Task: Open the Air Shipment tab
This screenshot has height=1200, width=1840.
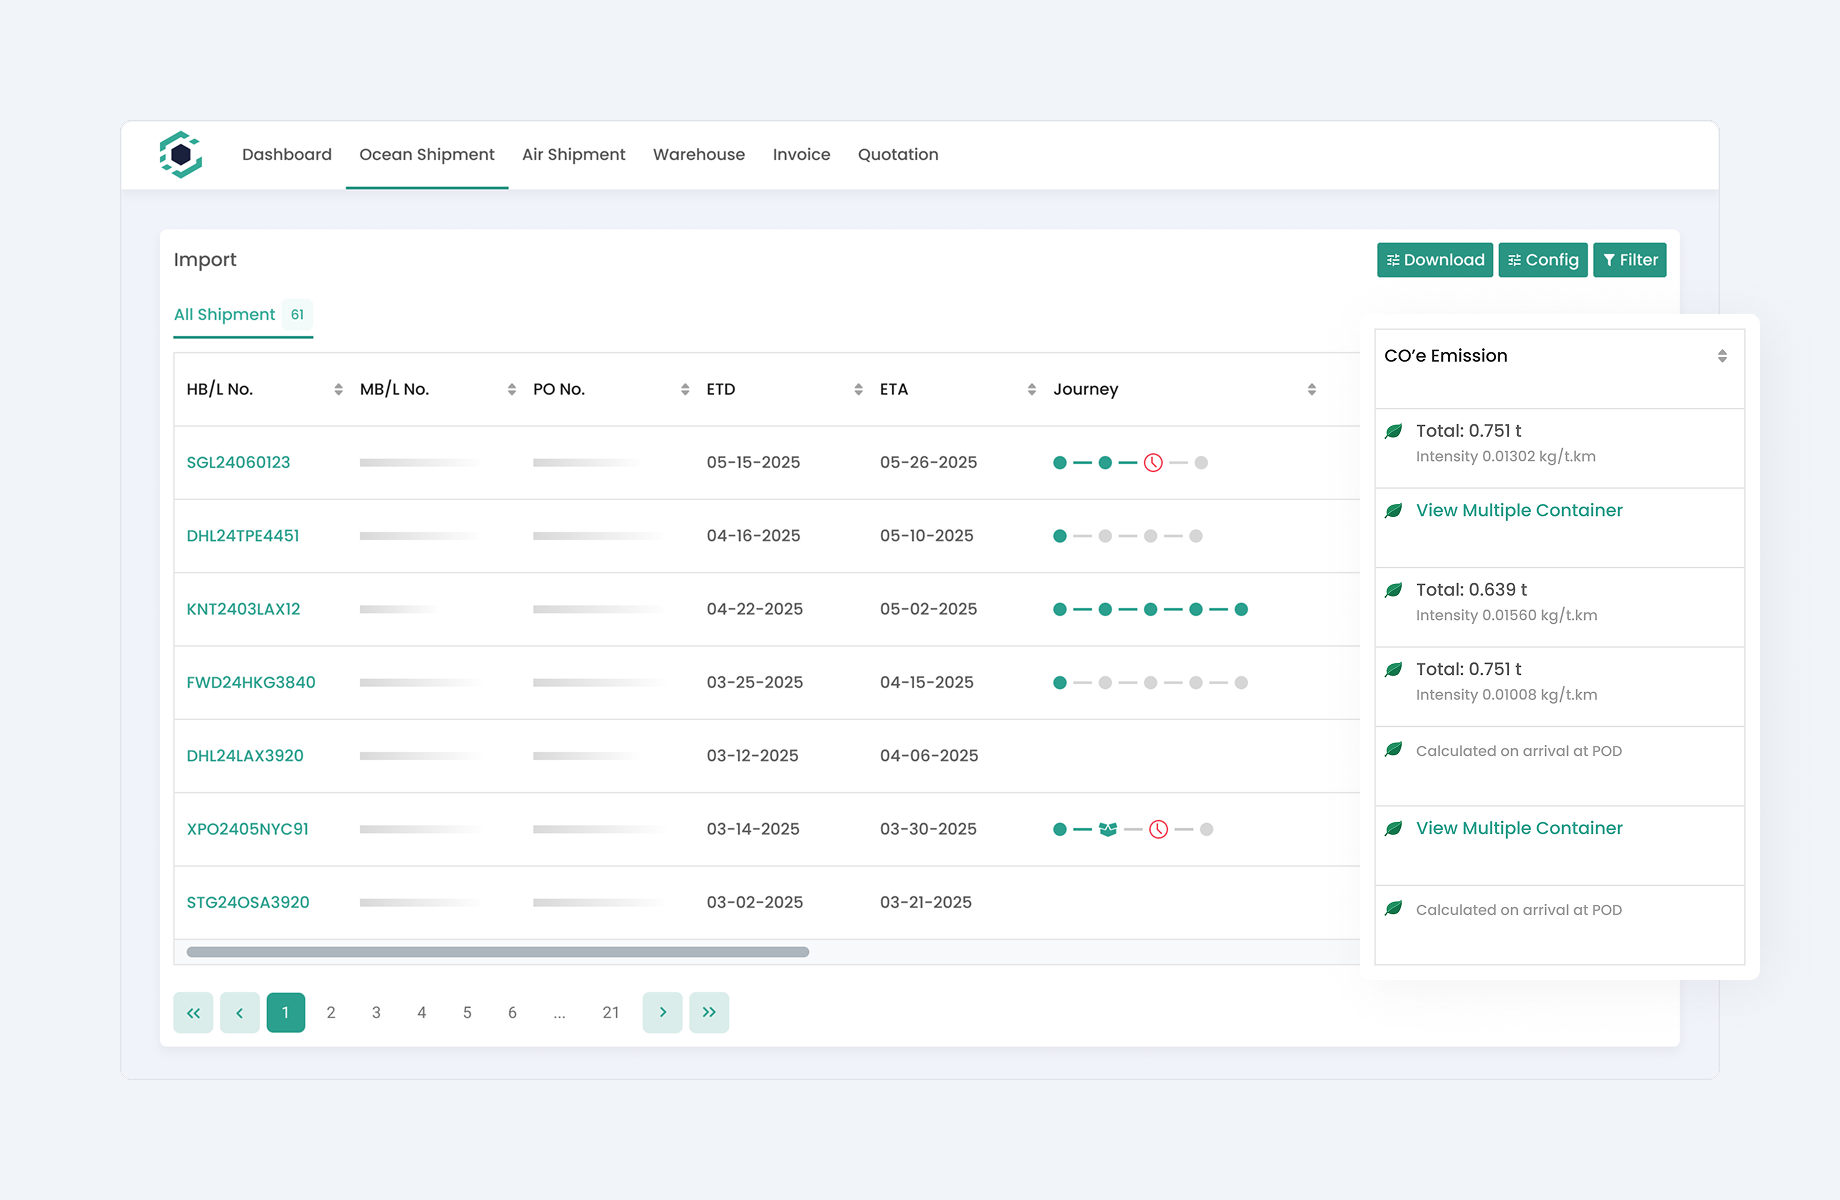Action: (x=573, y=155)
